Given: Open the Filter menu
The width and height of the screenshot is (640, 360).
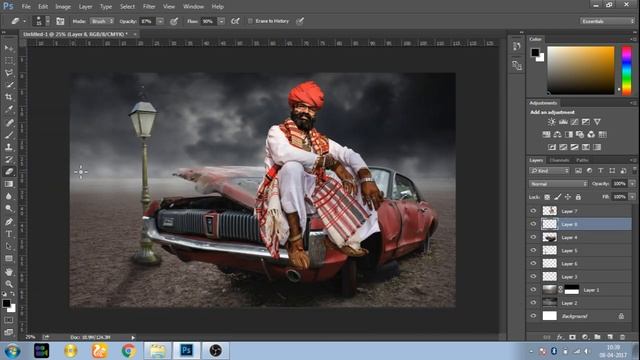Looking at the screenshot, I should [x=149, y=7].
